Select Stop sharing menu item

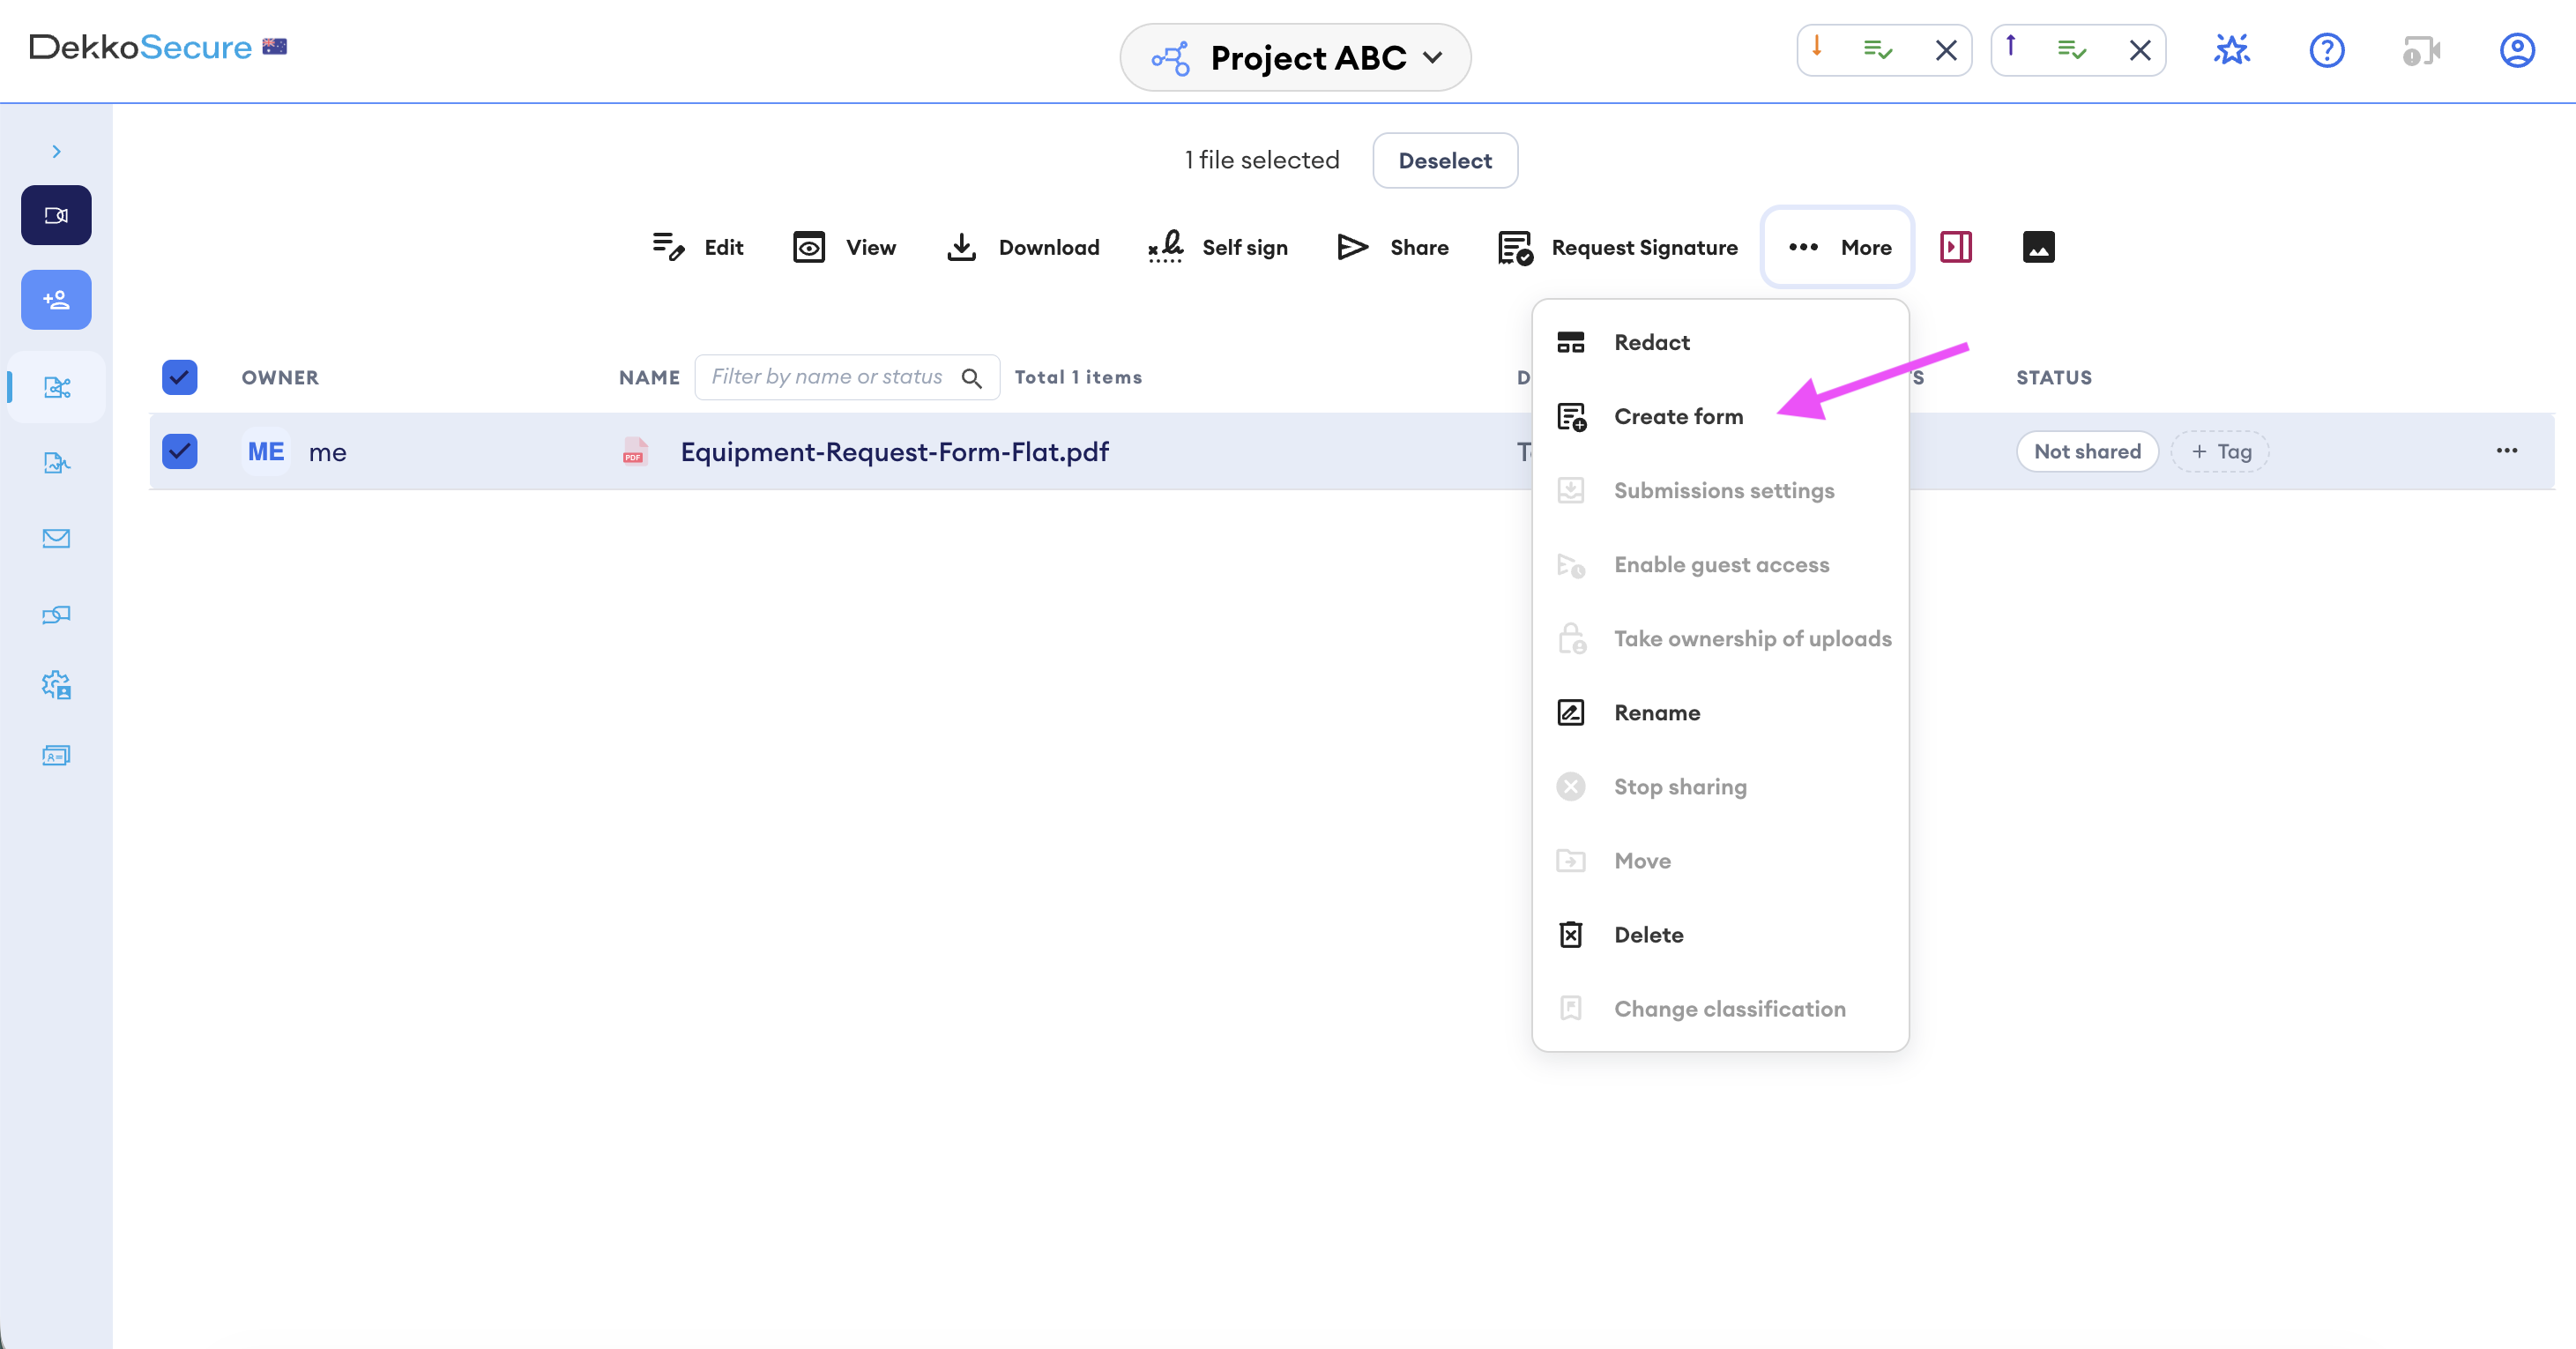point(1720,786)
